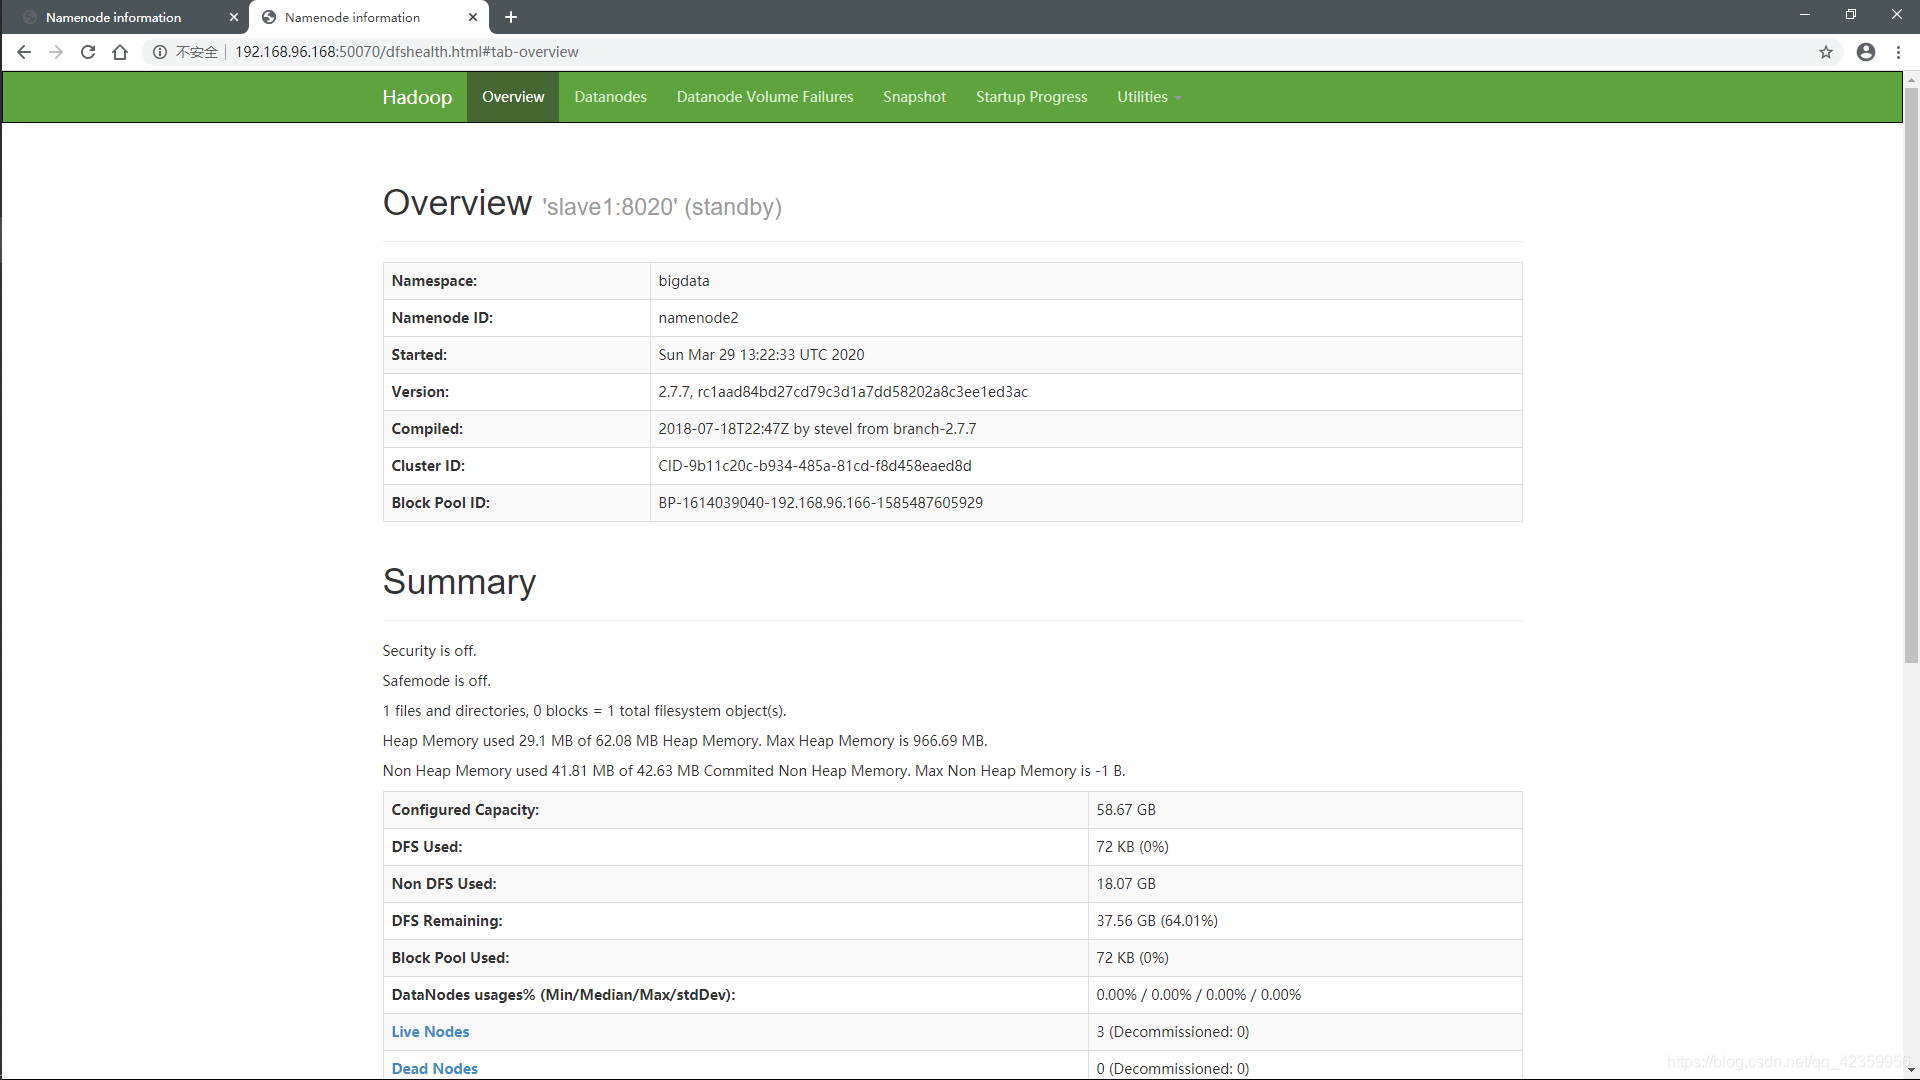Viewport: 1920px width, 1080px height.
Task: Open the Chrome three-dot menu
Action: point(1898,52)
